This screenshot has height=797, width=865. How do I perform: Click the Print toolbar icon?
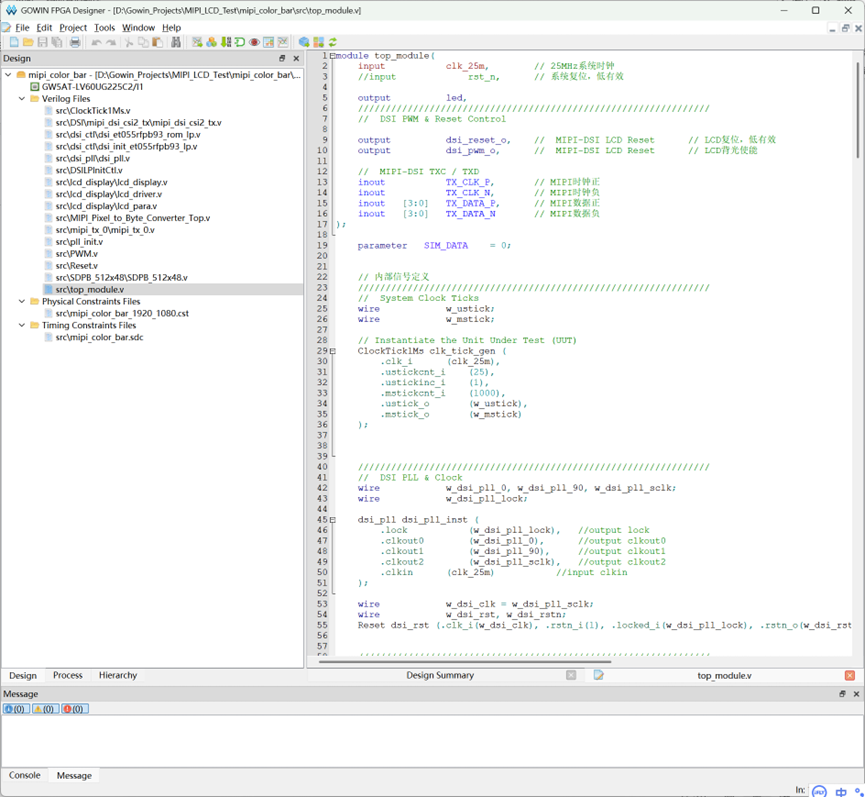(x=75, y=42)
